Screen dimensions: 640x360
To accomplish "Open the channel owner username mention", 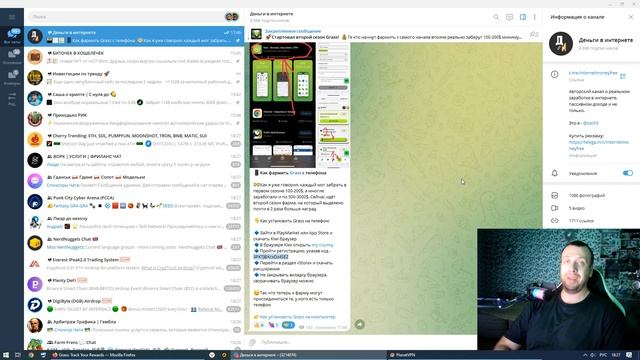I will [591, 123].
